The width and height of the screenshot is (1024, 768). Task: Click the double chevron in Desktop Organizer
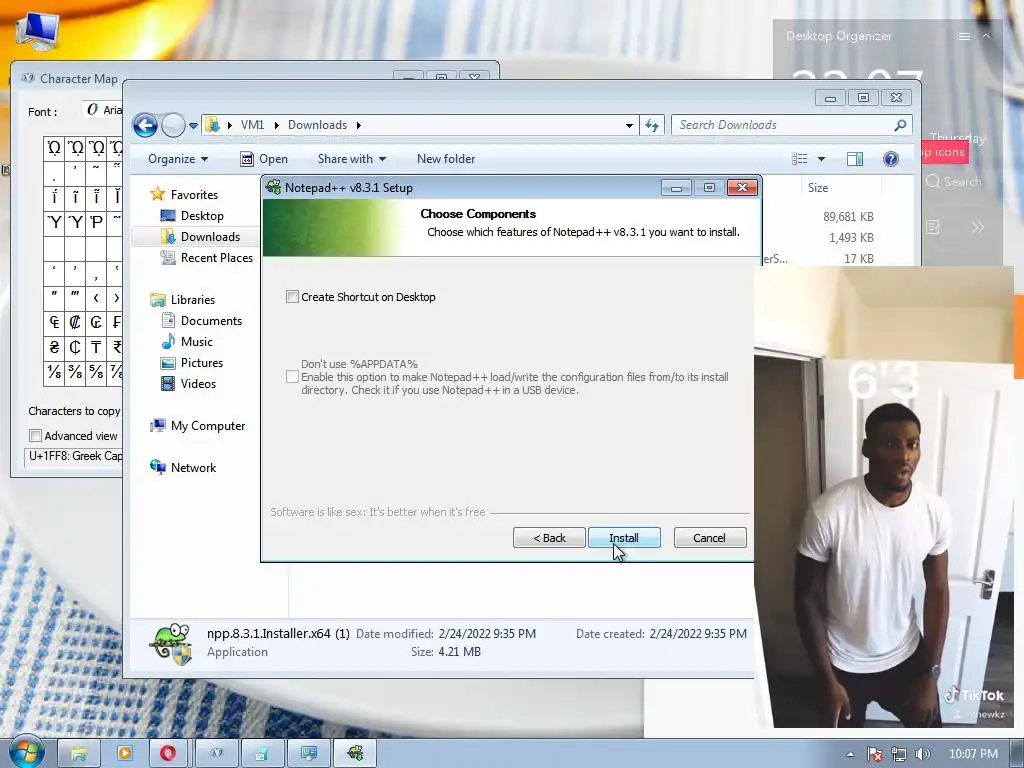coord(978,227)
